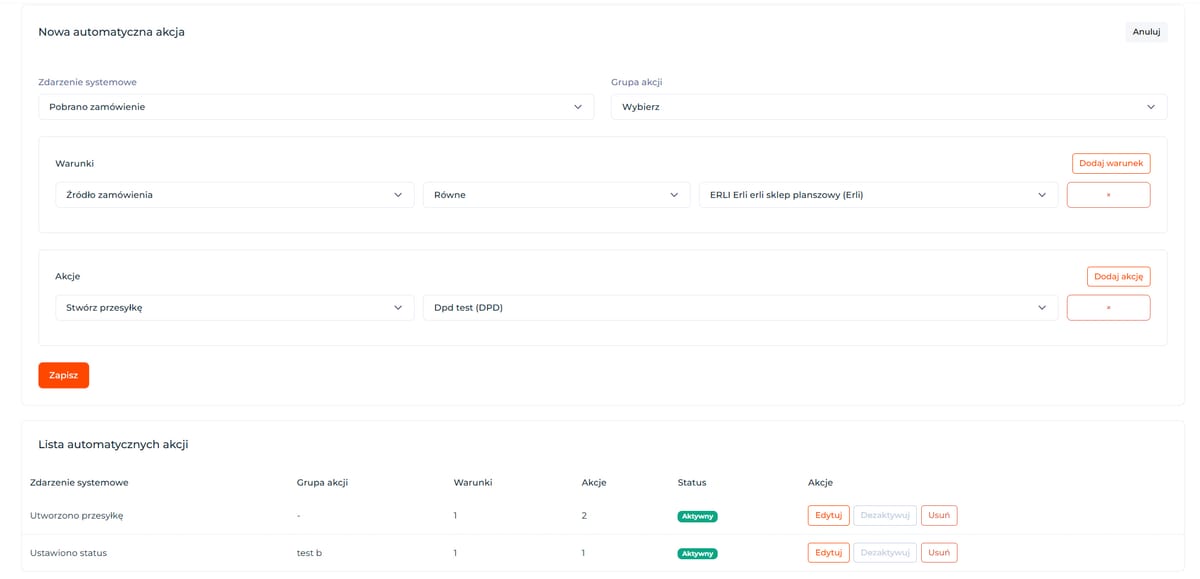
Task: Expand the Stwórz przesyłkę action dropdown
Action: 234,308
